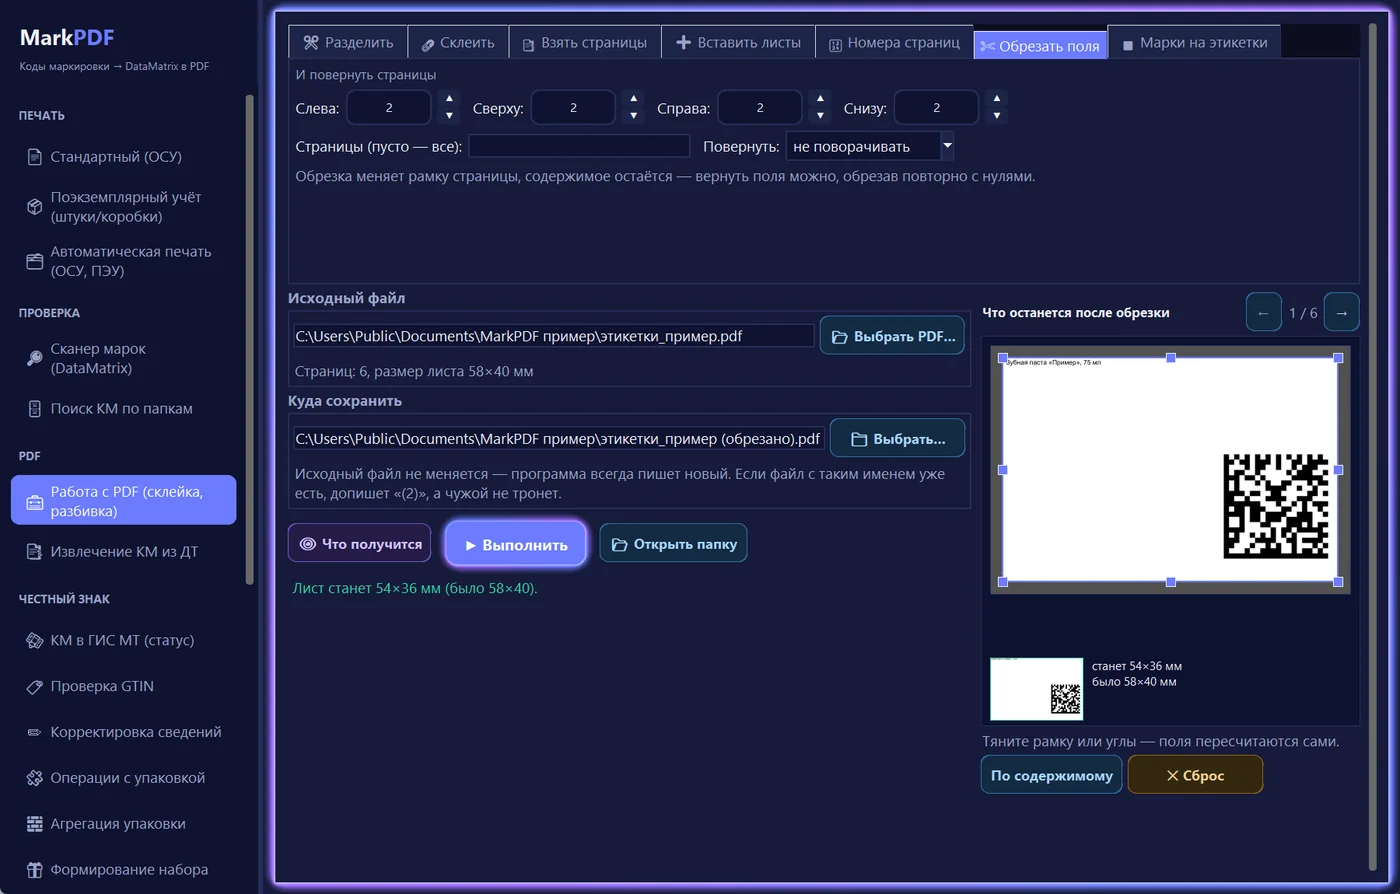Increase the Снизу margin value
The width and height of the screenshot is (1400, 894).
[996, 99]
